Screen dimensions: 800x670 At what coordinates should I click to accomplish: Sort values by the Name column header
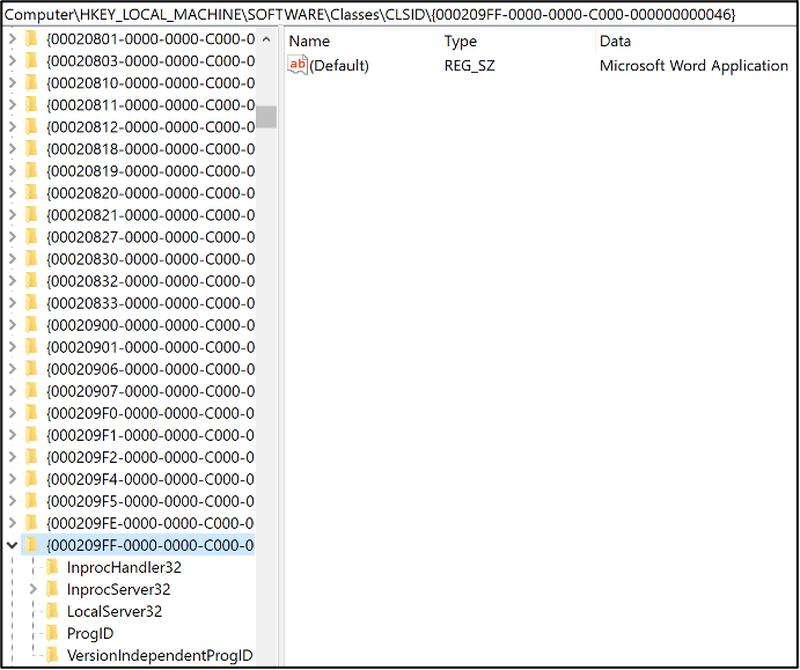point(310,41)
